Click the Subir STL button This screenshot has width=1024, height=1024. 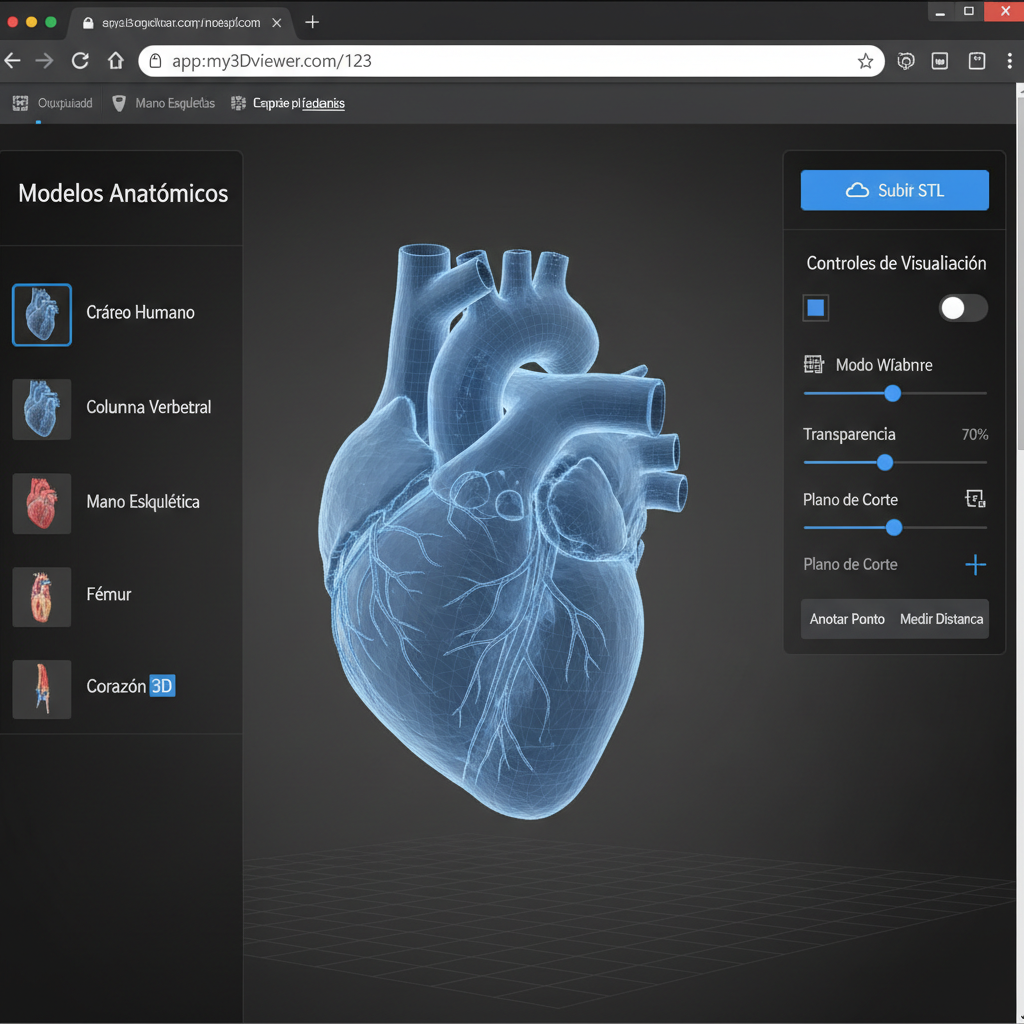coord(894,191)
